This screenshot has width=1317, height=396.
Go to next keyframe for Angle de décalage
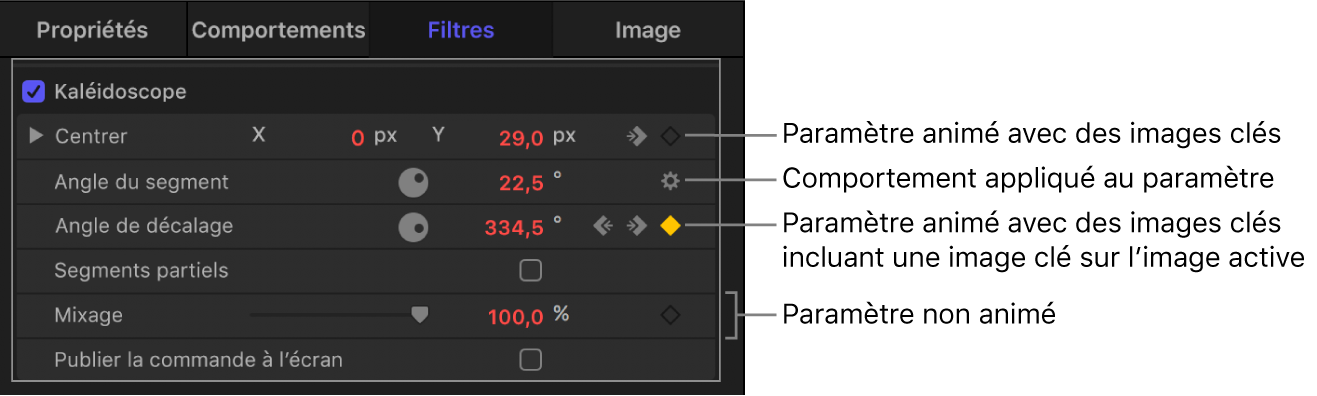pyautogui.click(x=636, y=226)
